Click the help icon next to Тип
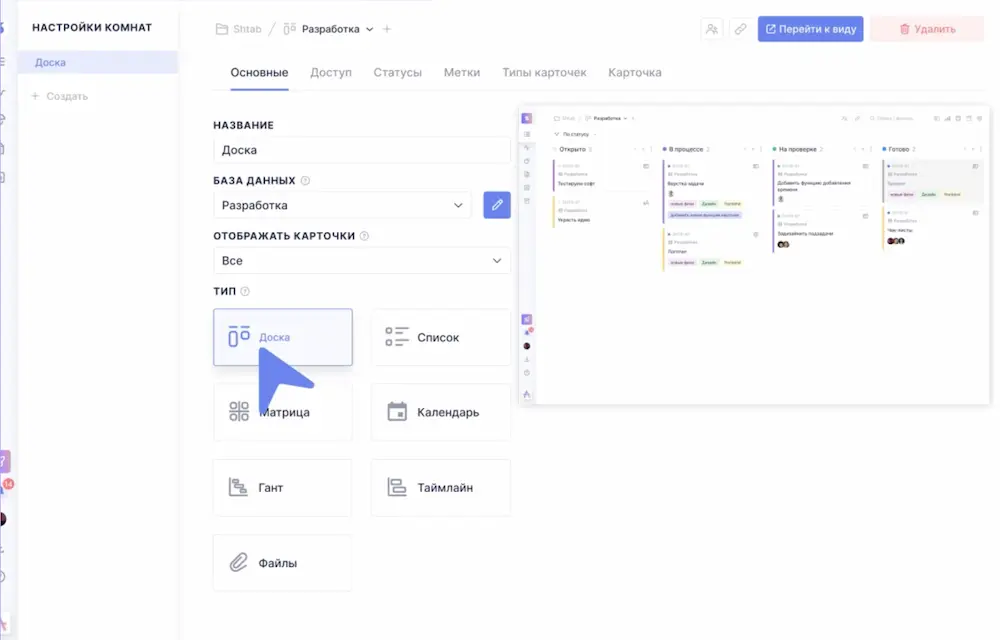 (x=245, y=292)
